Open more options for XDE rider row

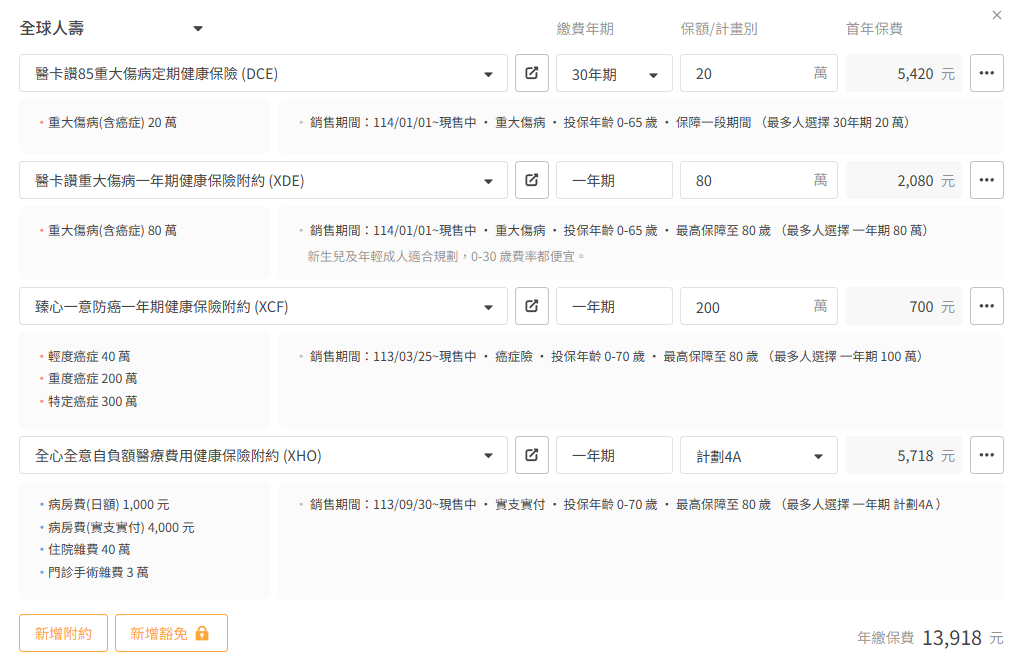[986, 181]
